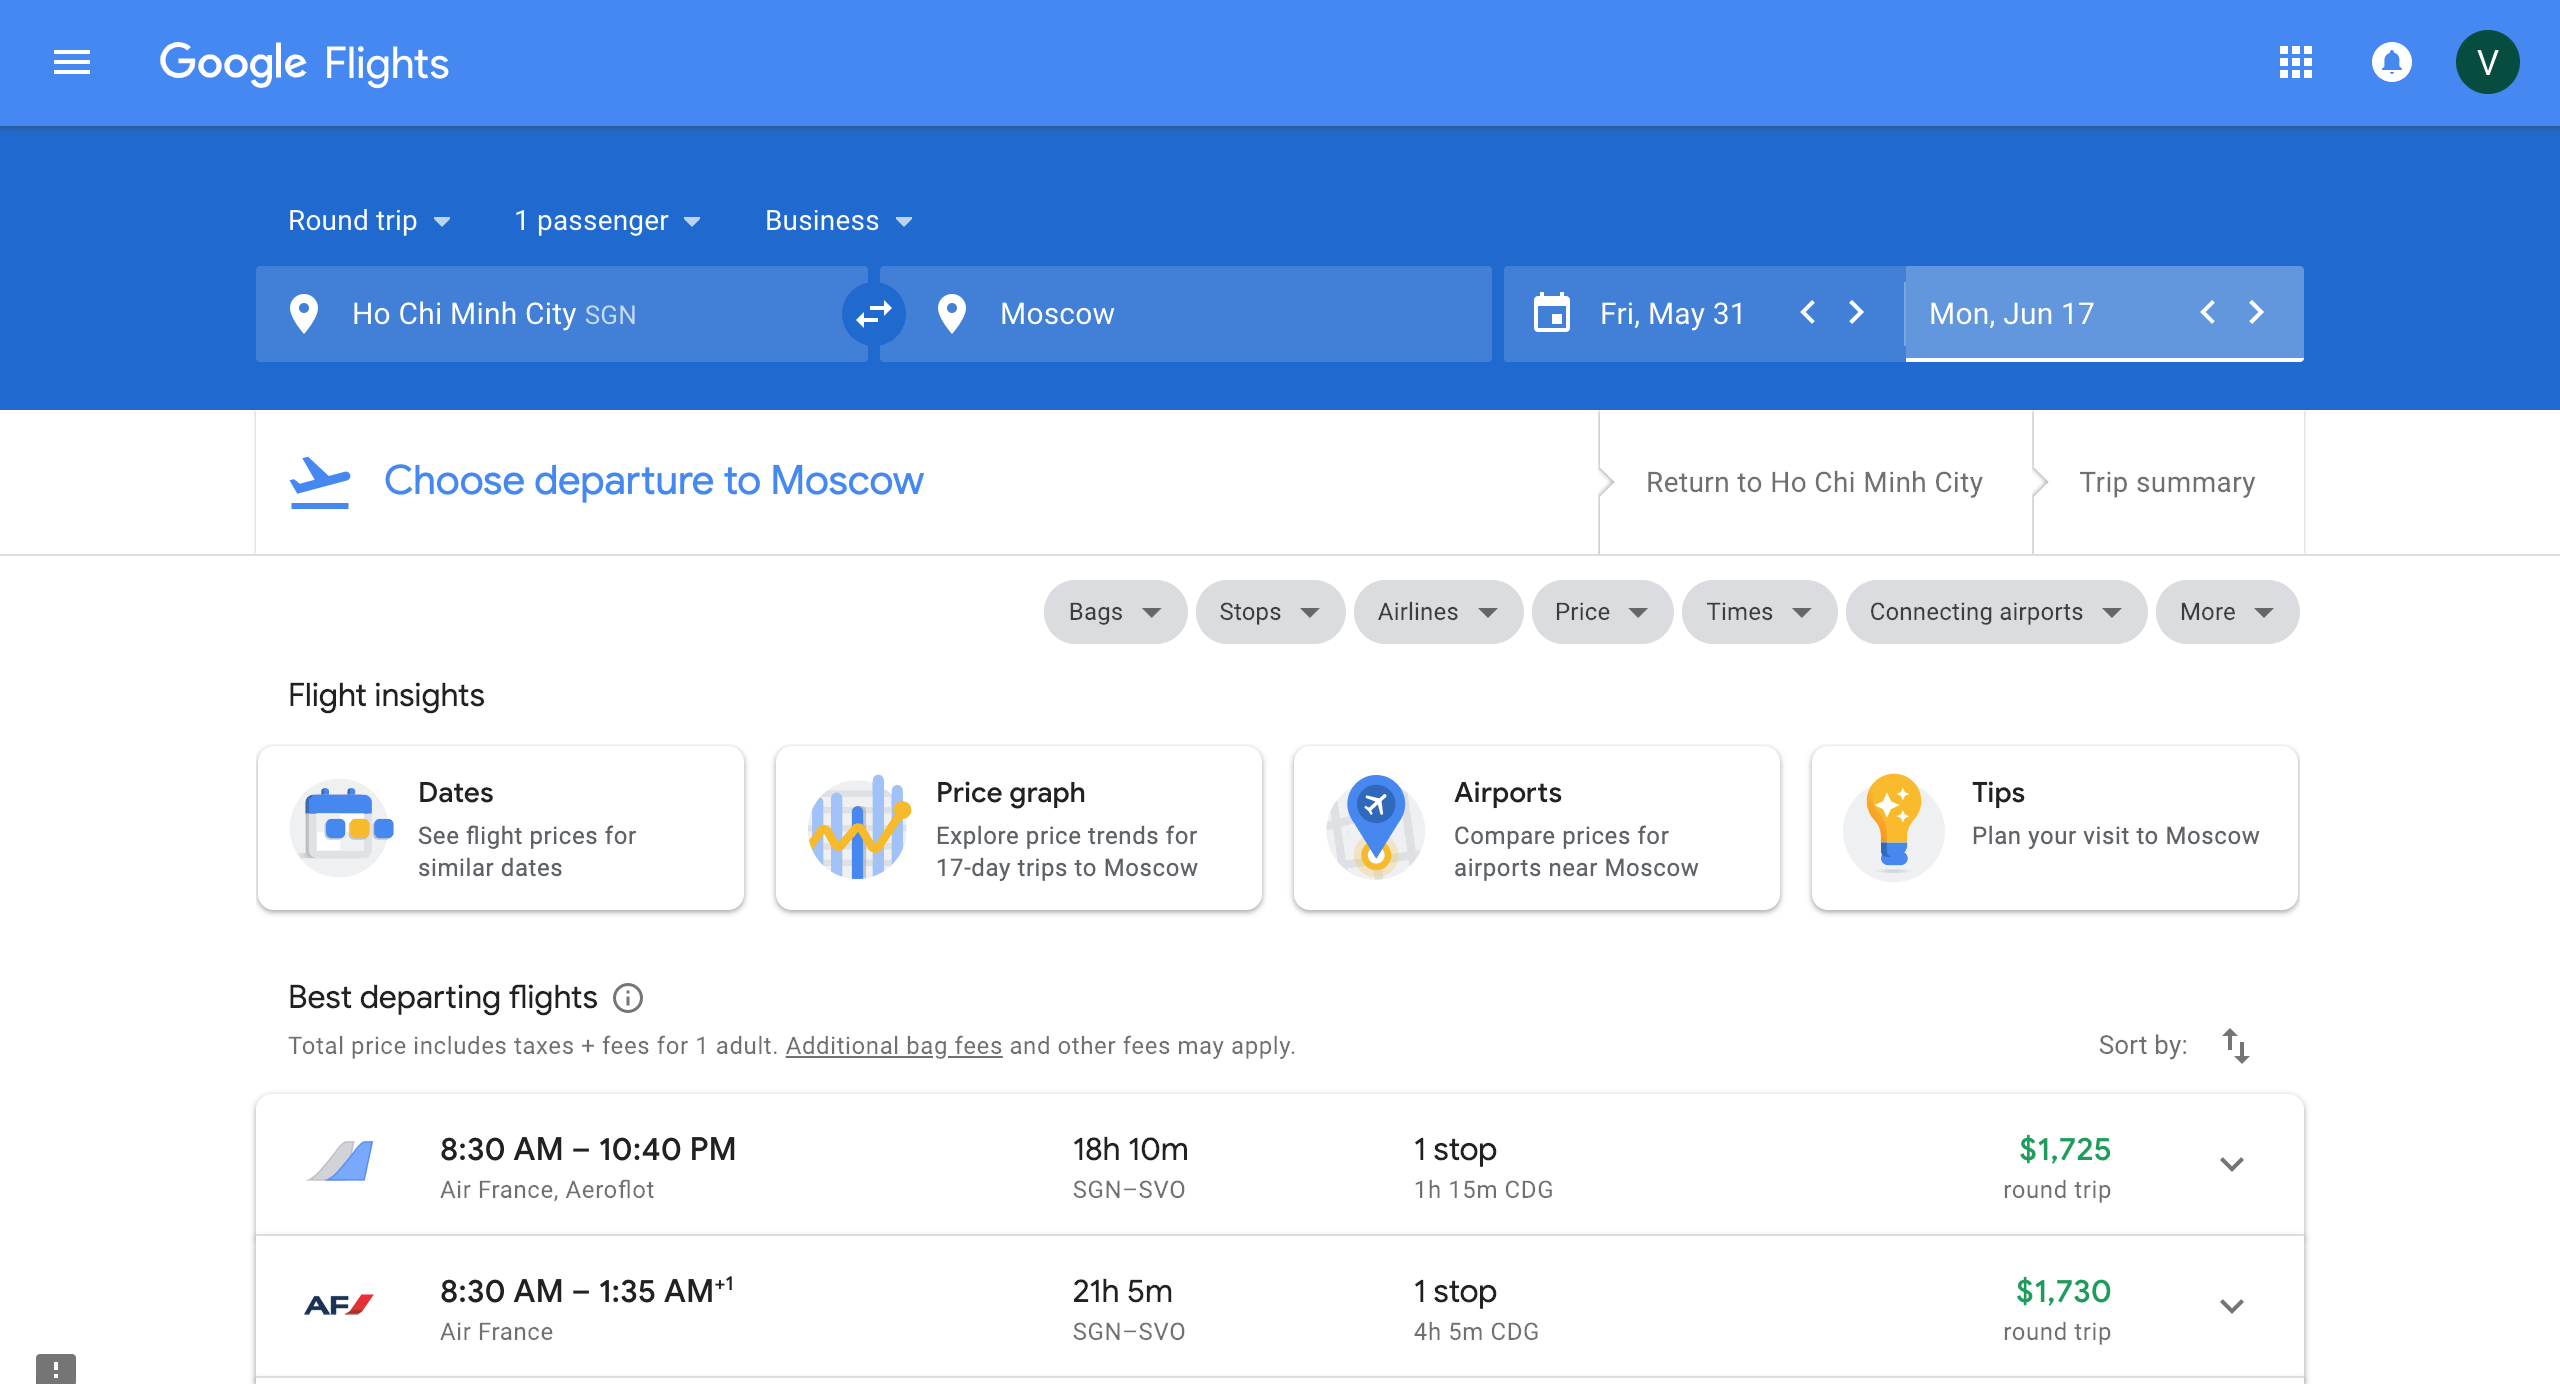Open the feedback exclamation icon
The height and width of the screenshot is (1384, 2560).
[x=56, y=1369]
